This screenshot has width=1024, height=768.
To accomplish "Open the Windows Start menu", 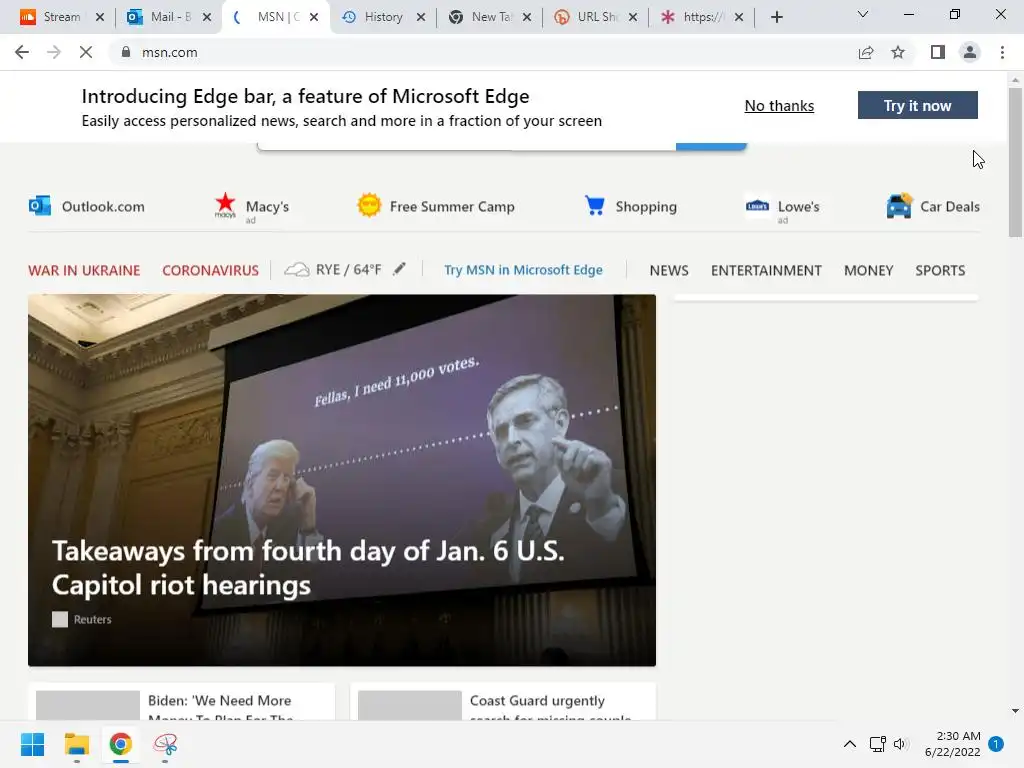I will pos(32,744).
